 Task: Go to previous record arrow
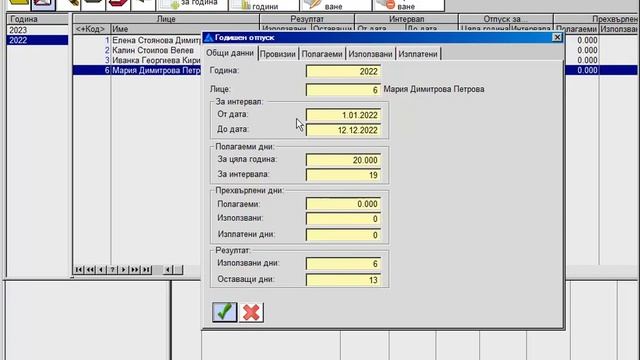tap(101, 270)
